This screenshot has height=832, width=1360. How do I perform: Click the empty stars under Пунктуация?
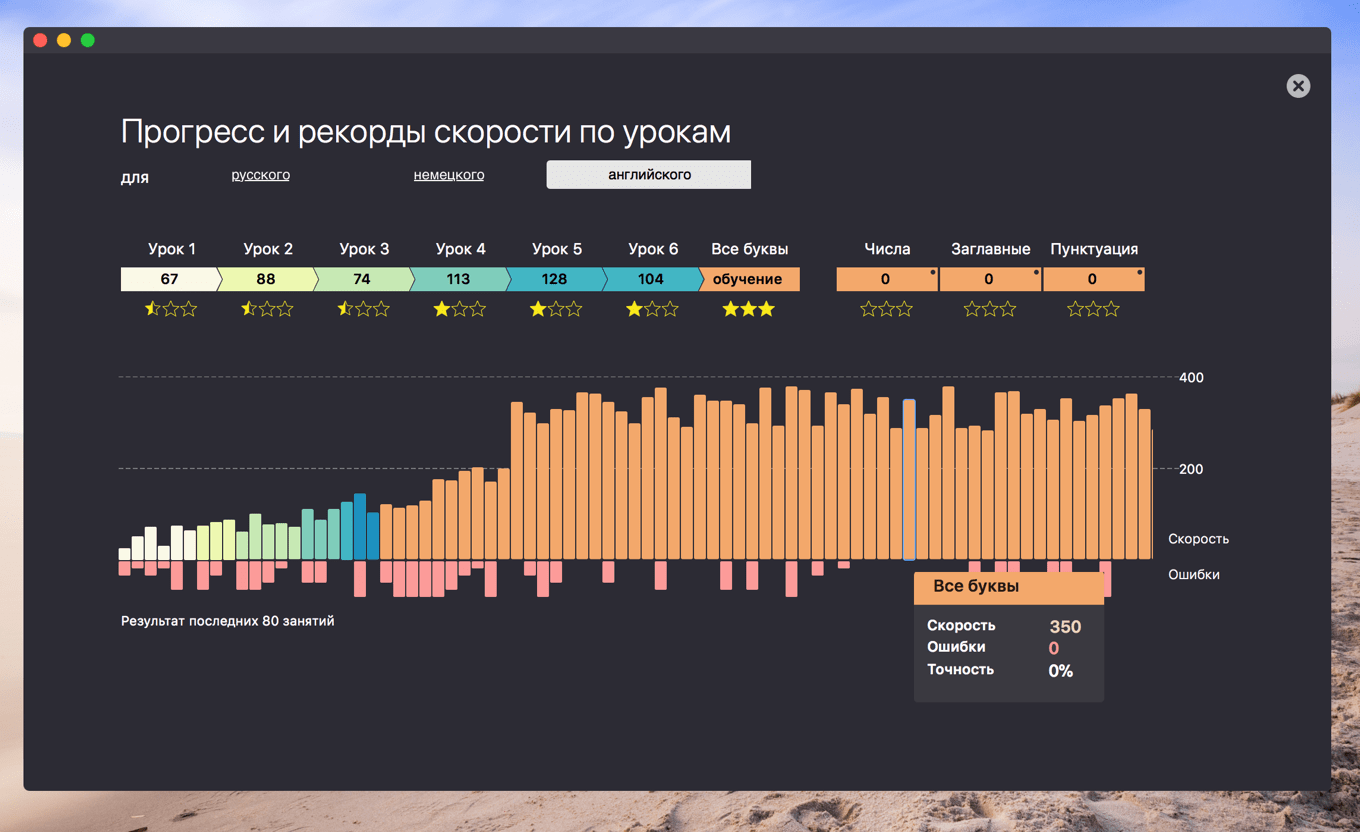(1093, 309)
